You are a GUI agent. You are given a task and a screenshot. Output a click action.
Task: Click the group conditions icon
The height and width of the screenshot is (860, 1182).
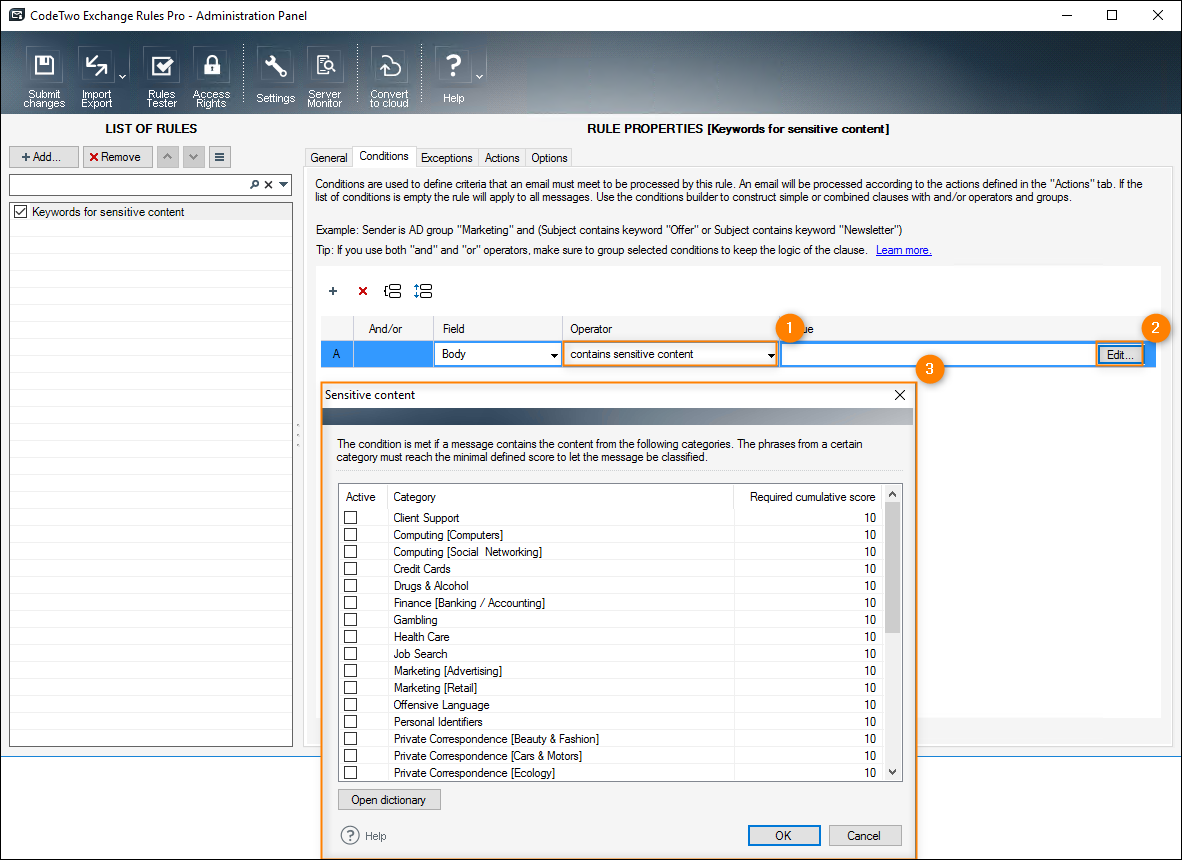pyautogui.click(x=392, y=291)
